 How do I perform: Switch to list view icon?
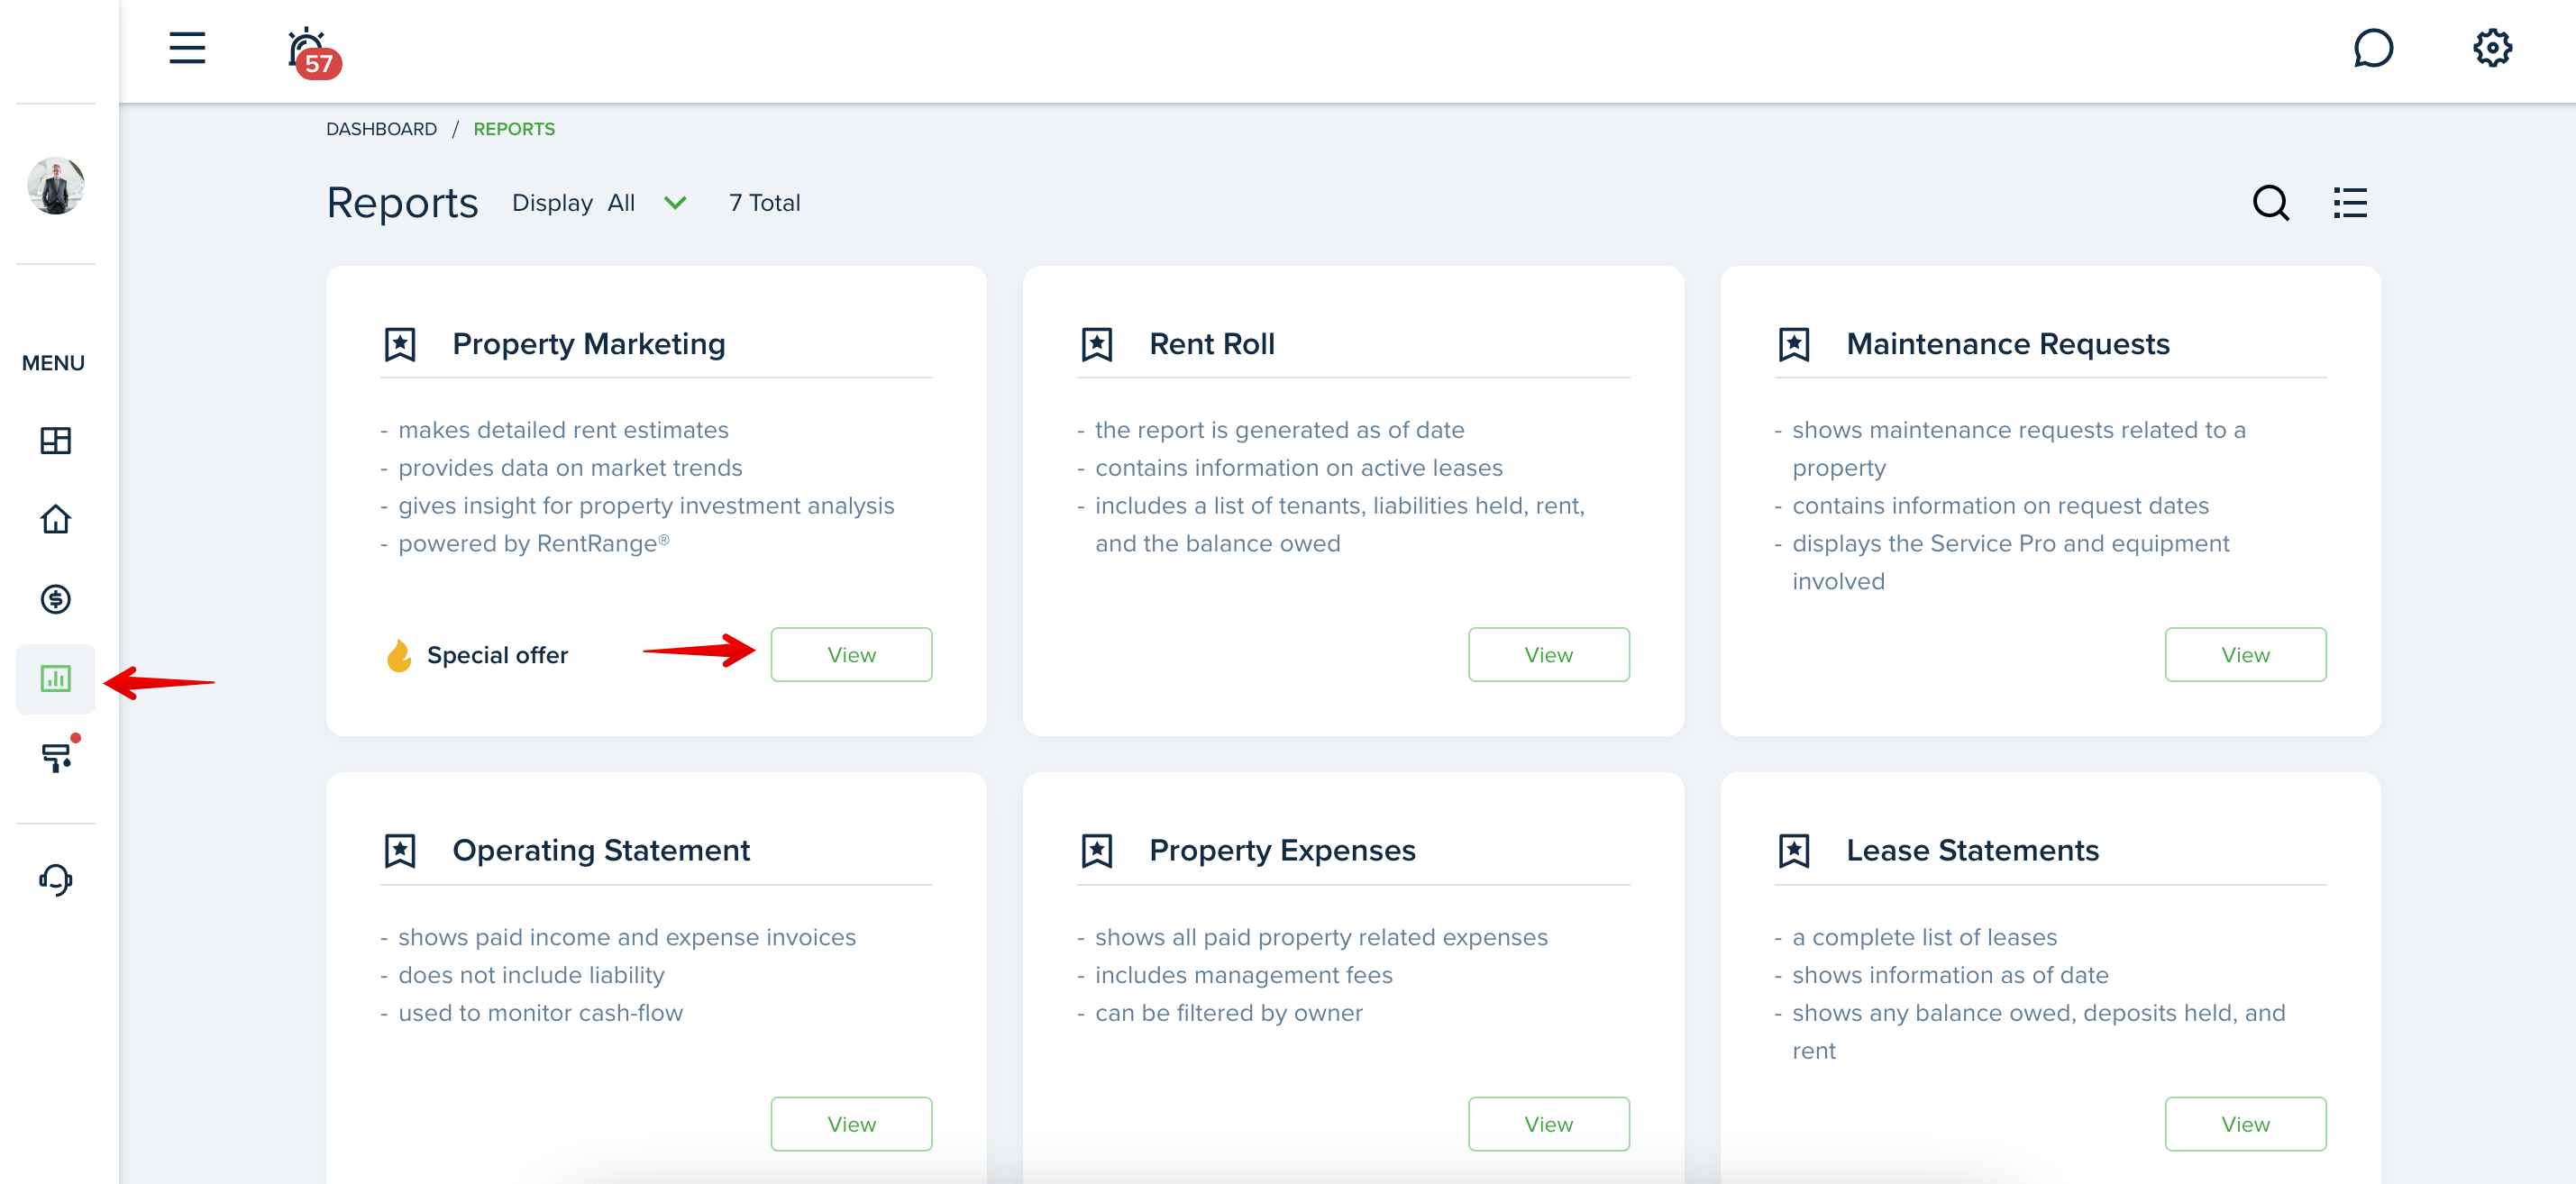(x=2350, y=203)
